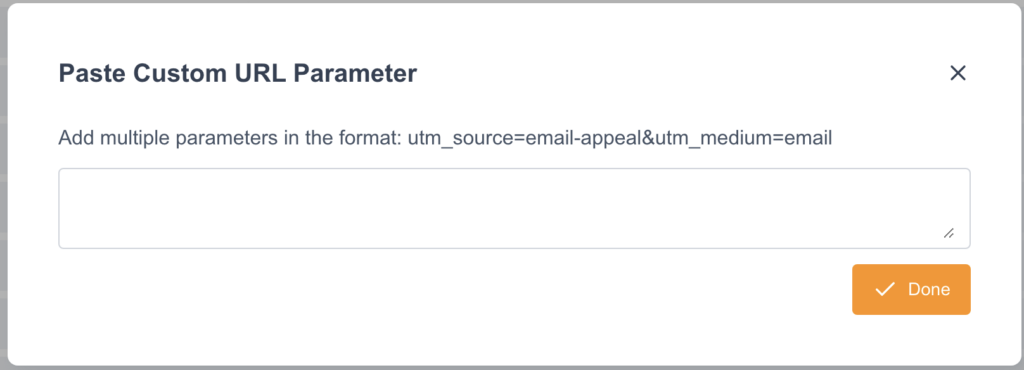Click the word 'Done' on the button
Image resolution: width=1024 pixels, height=370 pixels.
pos(929,289)
